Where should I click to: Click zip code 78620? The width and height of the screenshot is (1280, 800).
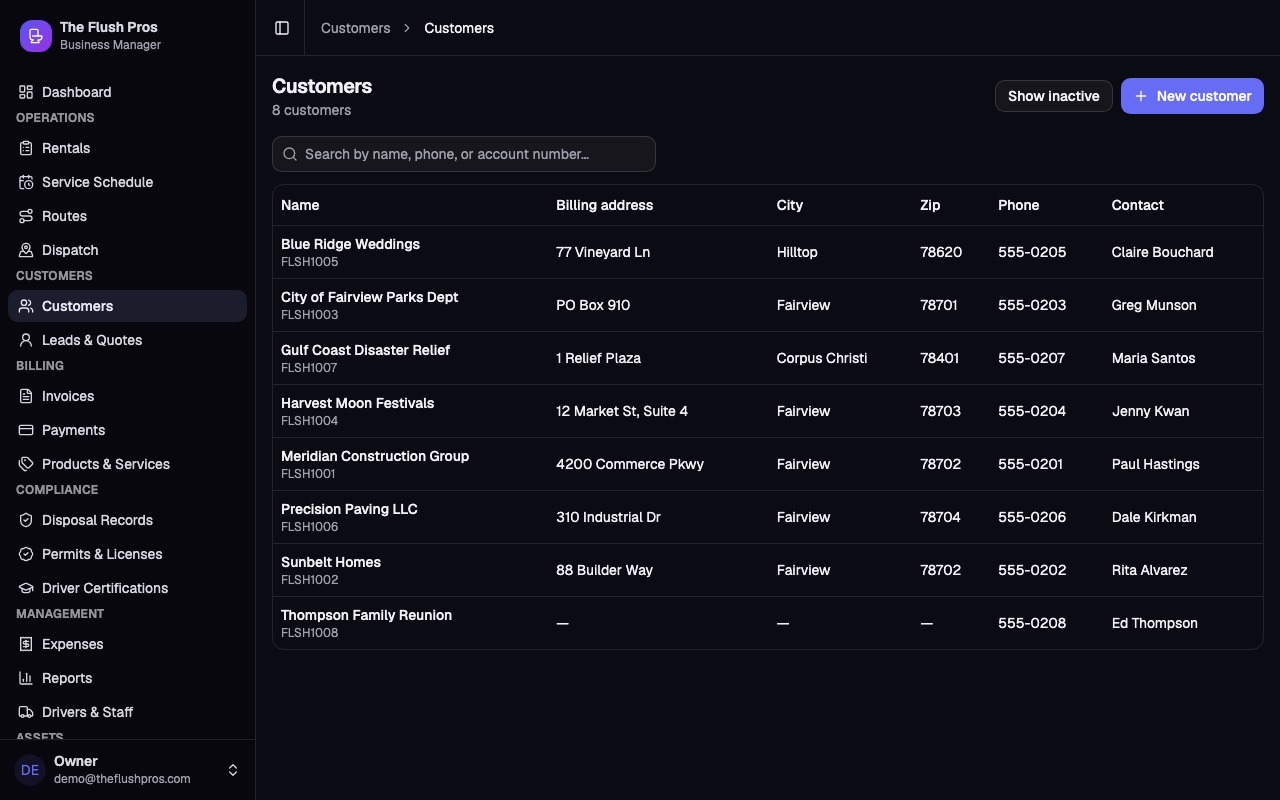click(x=941, y=252)
